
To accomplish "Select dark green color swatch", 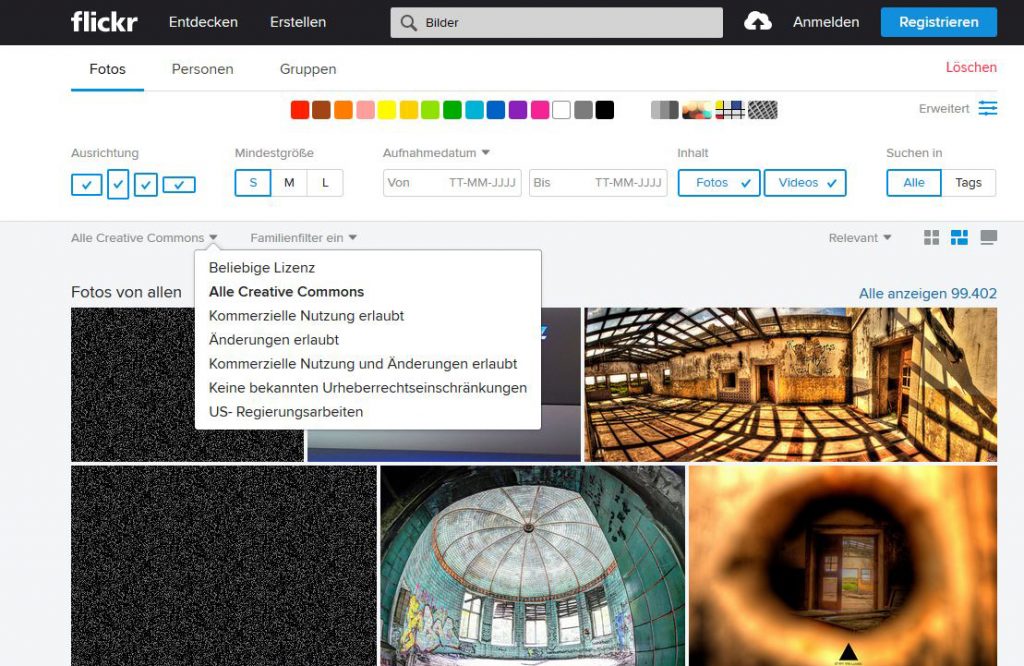I will pyautogui.click(x=453, y=110).
